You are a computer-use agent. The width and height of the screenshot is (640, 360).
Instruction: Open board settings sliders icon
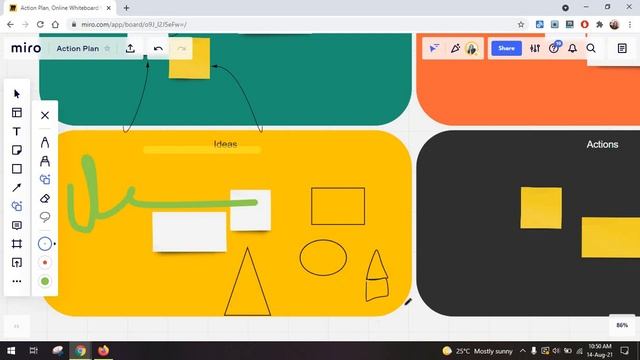pos(535,49)
